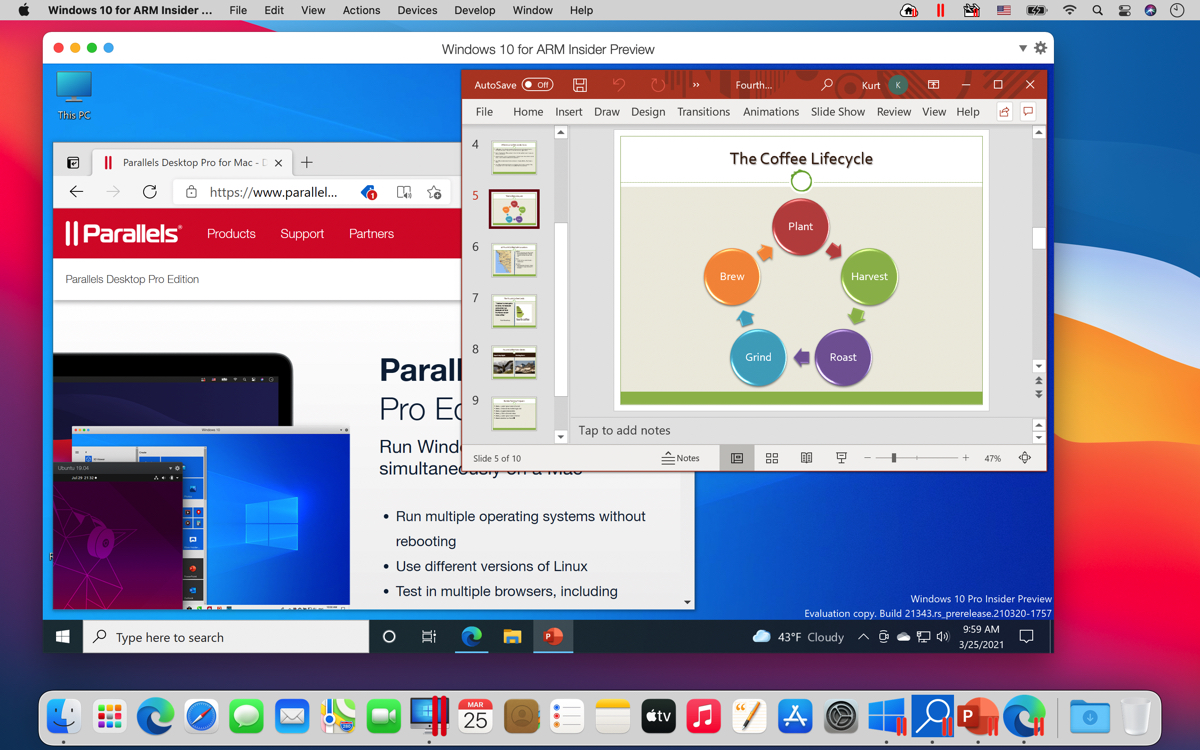The width and height of the screenshot is (1200, 750).
Task: Switch to Slide Sorter view
Action: click(x=772, y=458)
